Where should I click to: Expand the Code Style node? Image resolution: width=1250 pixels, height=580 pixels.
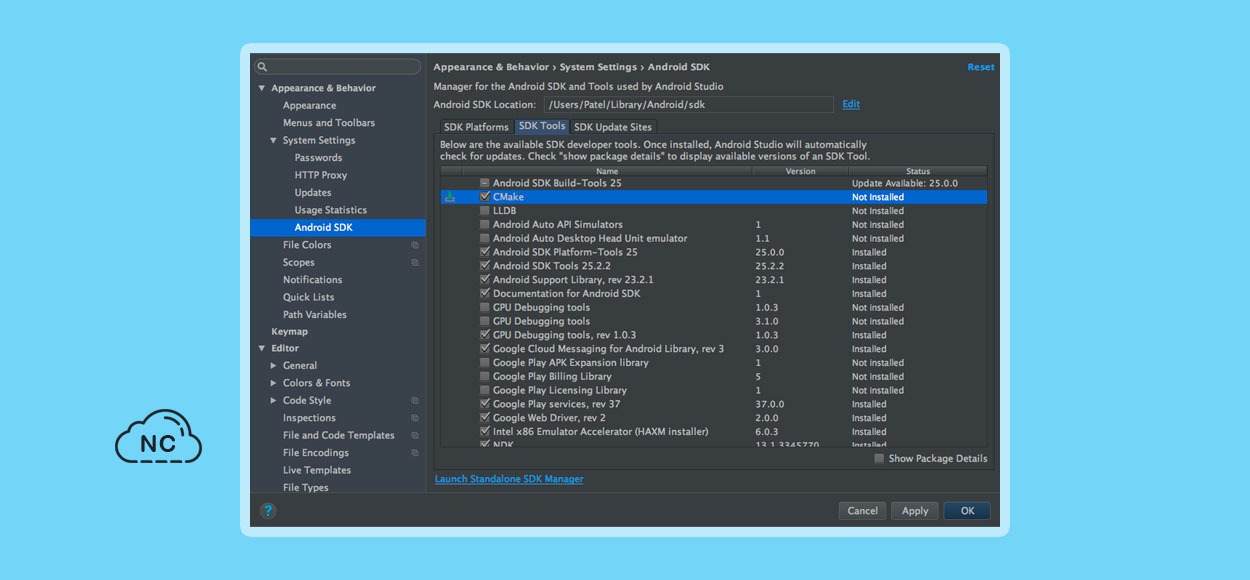point(274,401)
